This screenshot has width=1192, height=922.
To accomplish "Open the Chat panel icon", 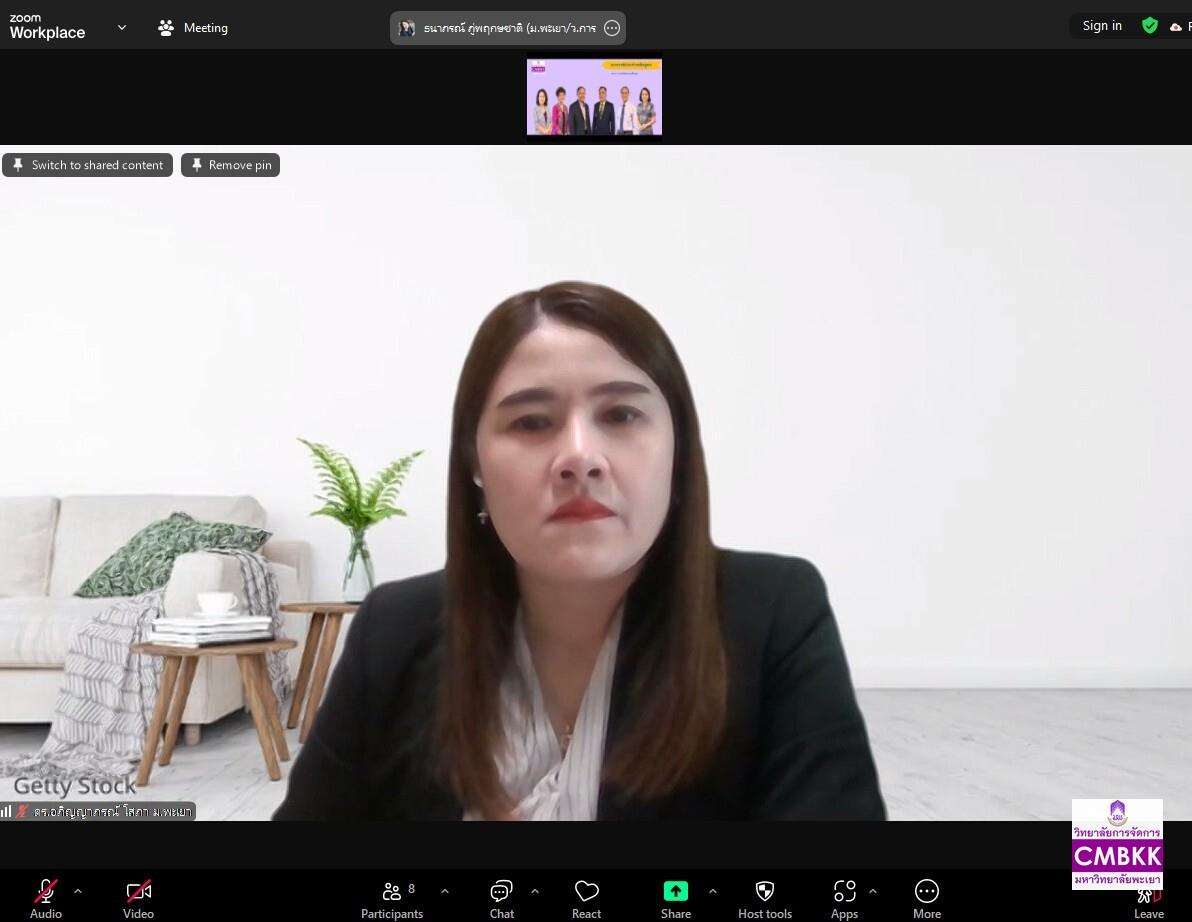I will pos(501,891).
